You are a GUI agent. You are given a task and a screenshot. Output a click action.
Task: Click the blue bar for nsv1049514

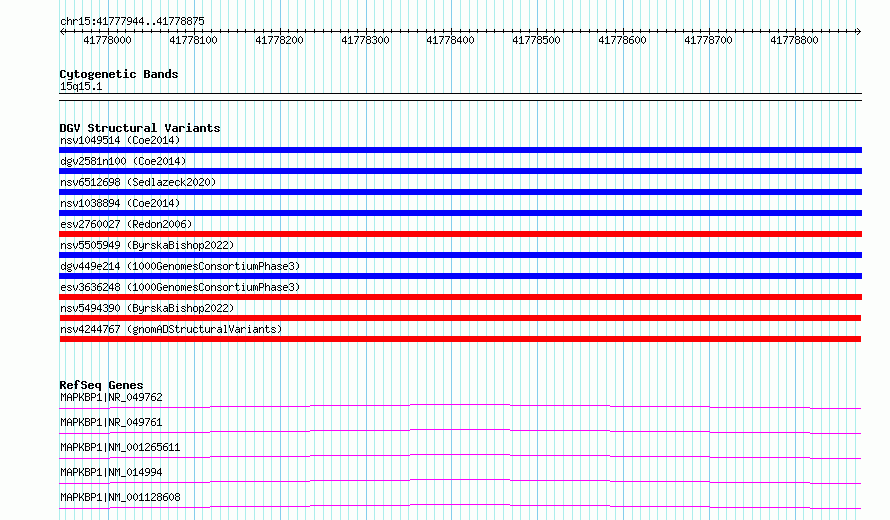tap(460, 150)
